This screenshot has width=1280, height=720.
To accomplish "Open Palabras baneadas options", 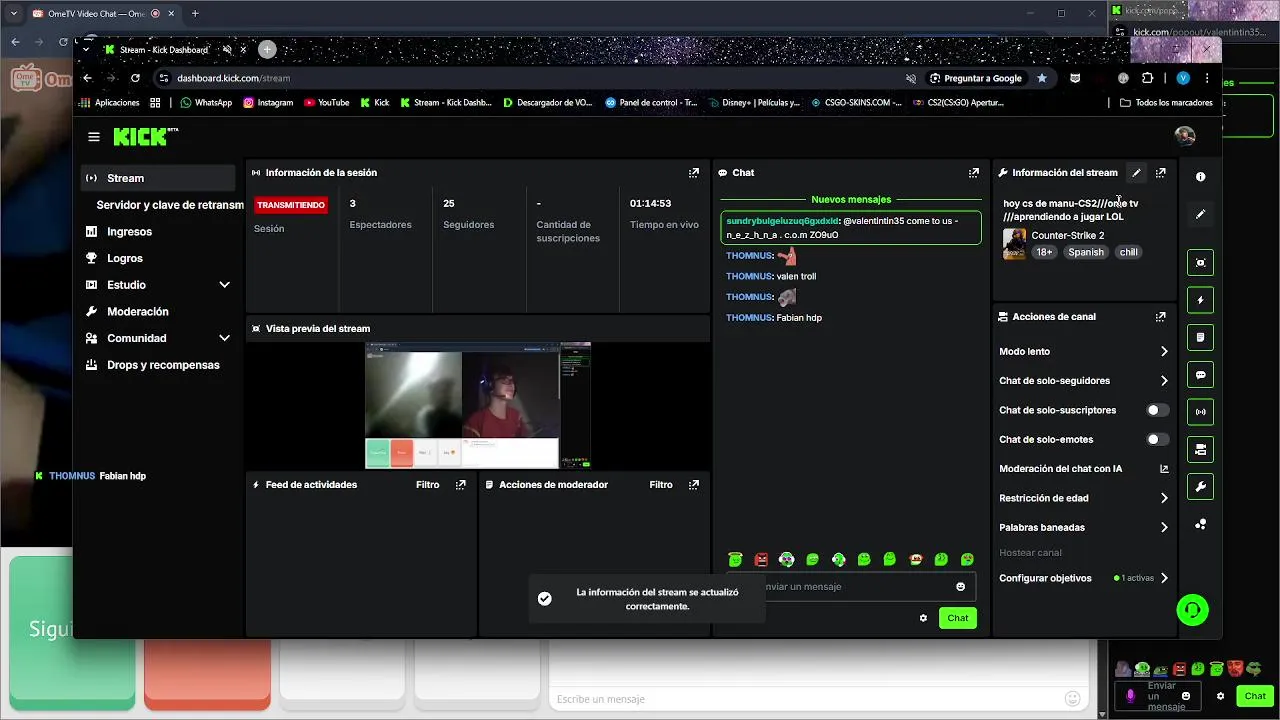I will (1084, 527).
